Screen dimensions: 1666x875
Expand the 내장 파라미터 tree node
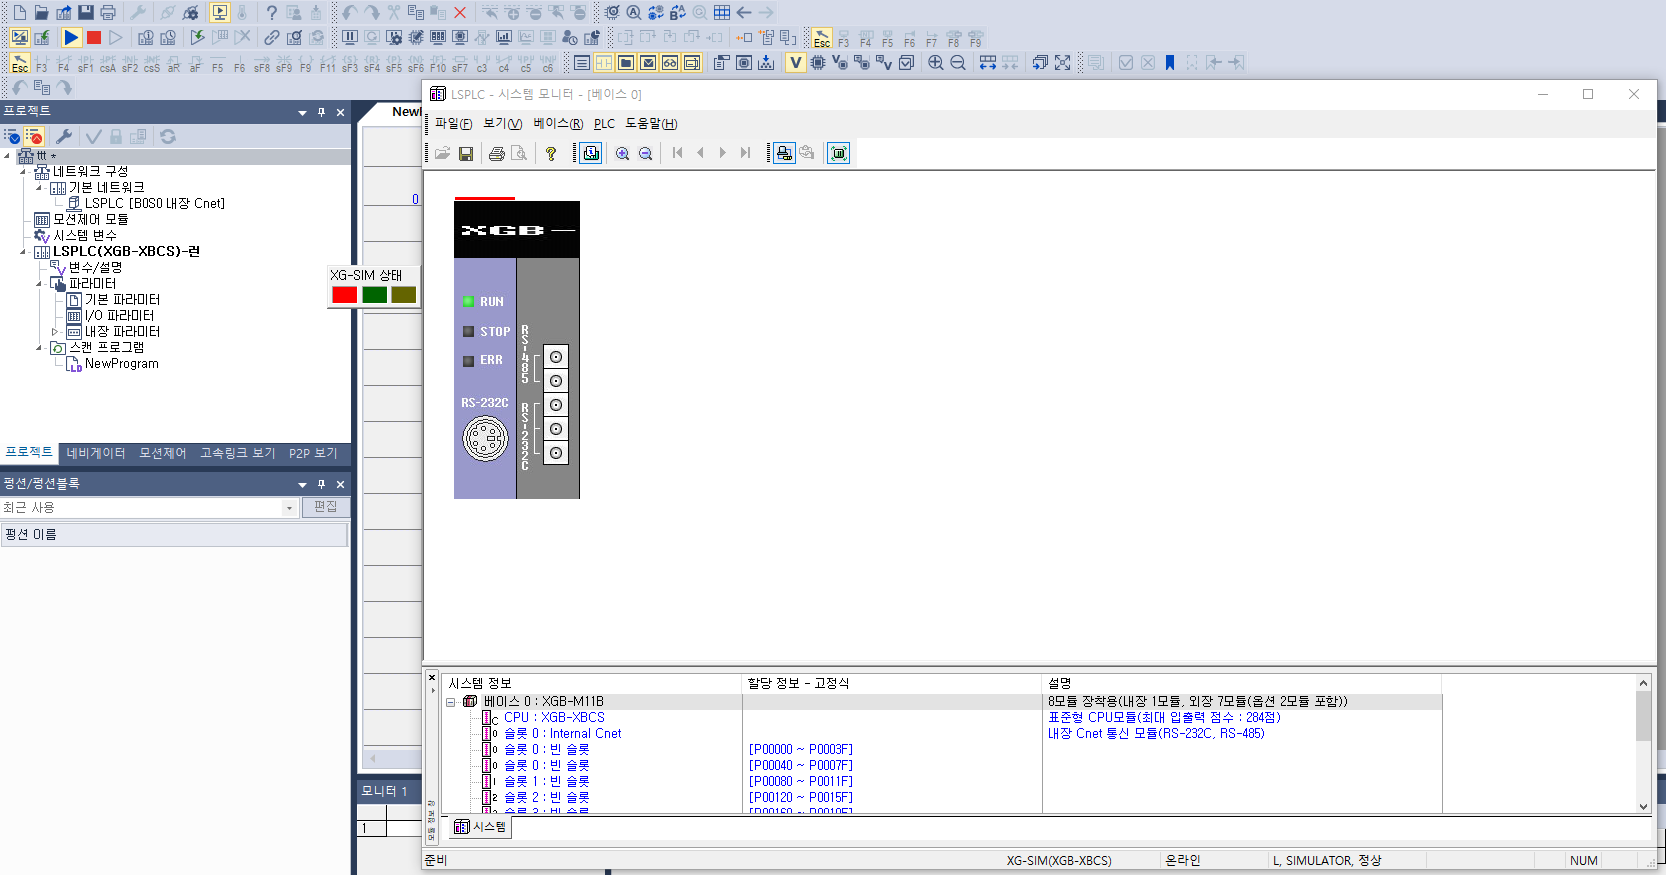55,332
